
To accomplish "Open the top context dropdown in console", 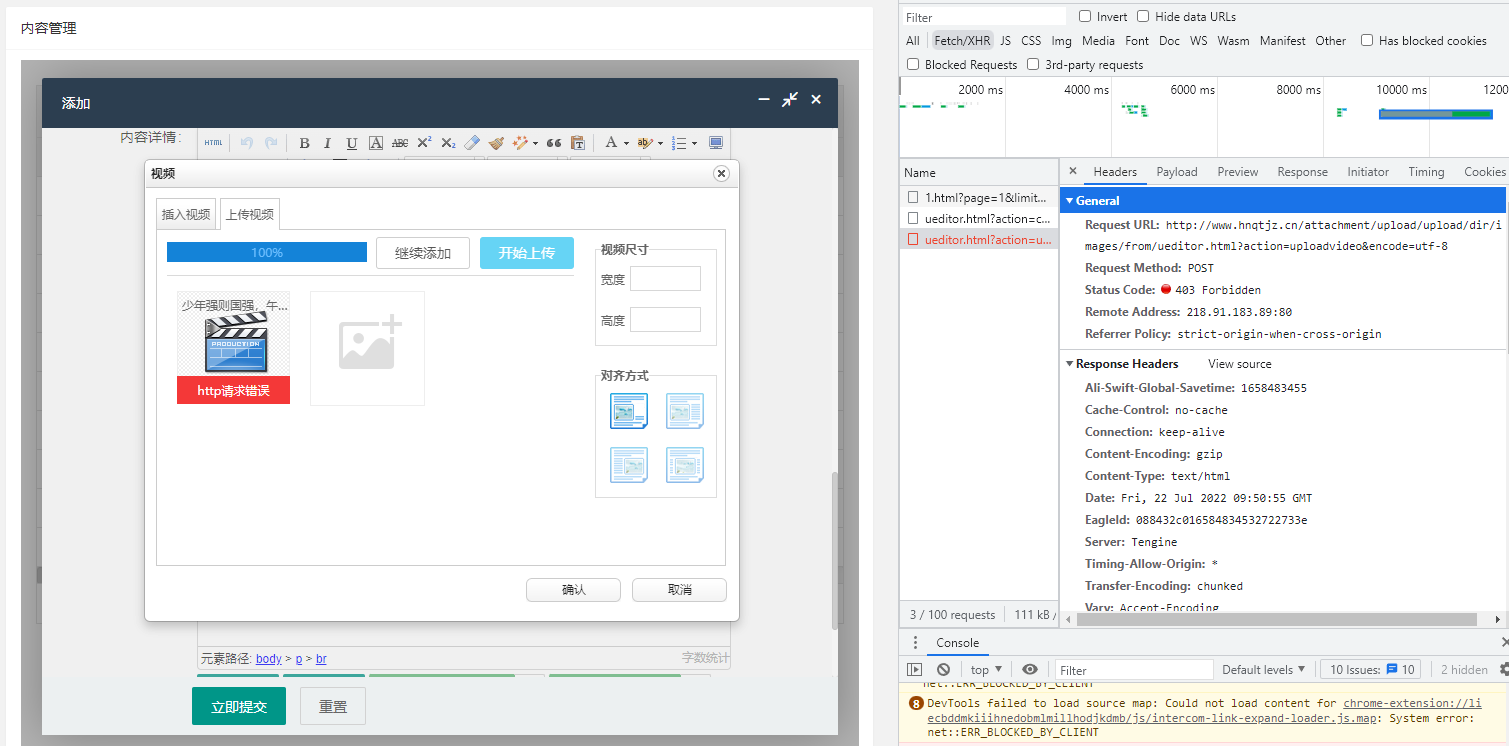I will (x=986, y=669).
